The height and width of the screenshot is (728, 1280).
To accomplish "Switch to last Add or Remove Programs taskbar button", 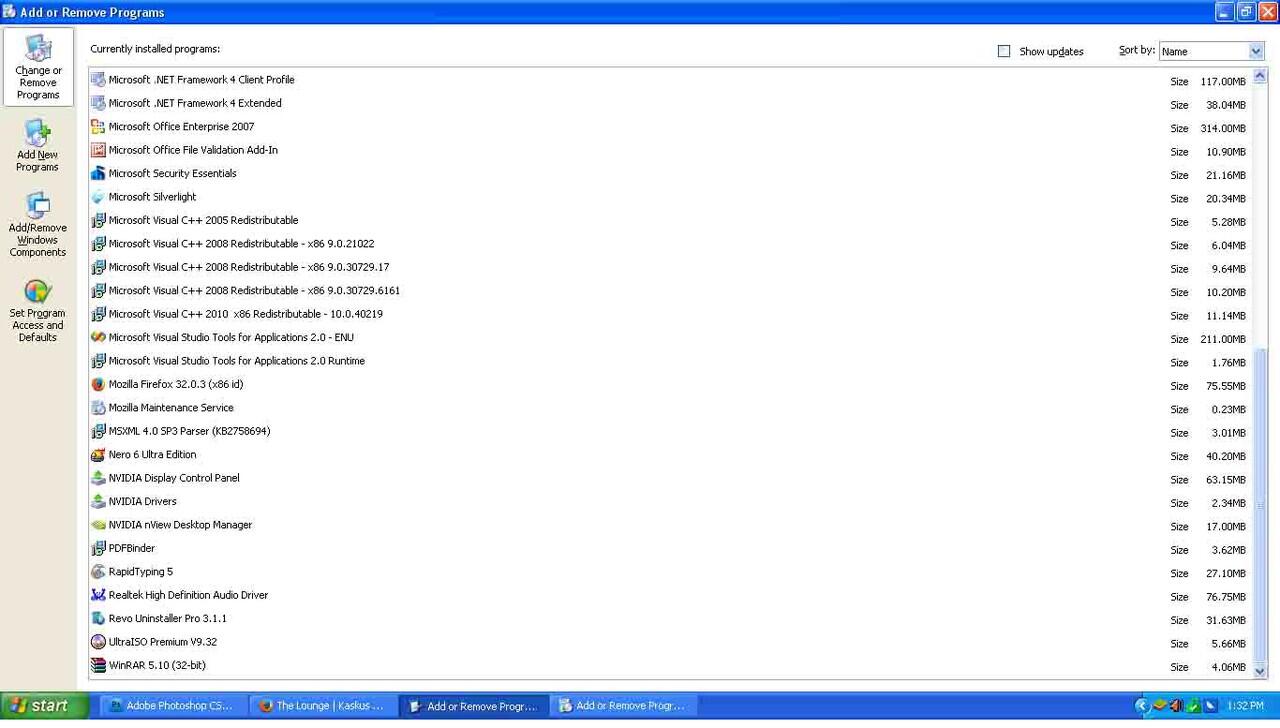I will coord(624,706).
